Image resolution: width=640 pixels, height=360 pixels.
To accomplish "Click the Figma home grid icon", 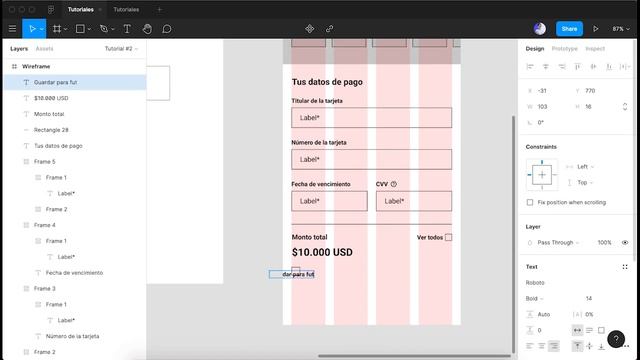I will click(51, 9).
